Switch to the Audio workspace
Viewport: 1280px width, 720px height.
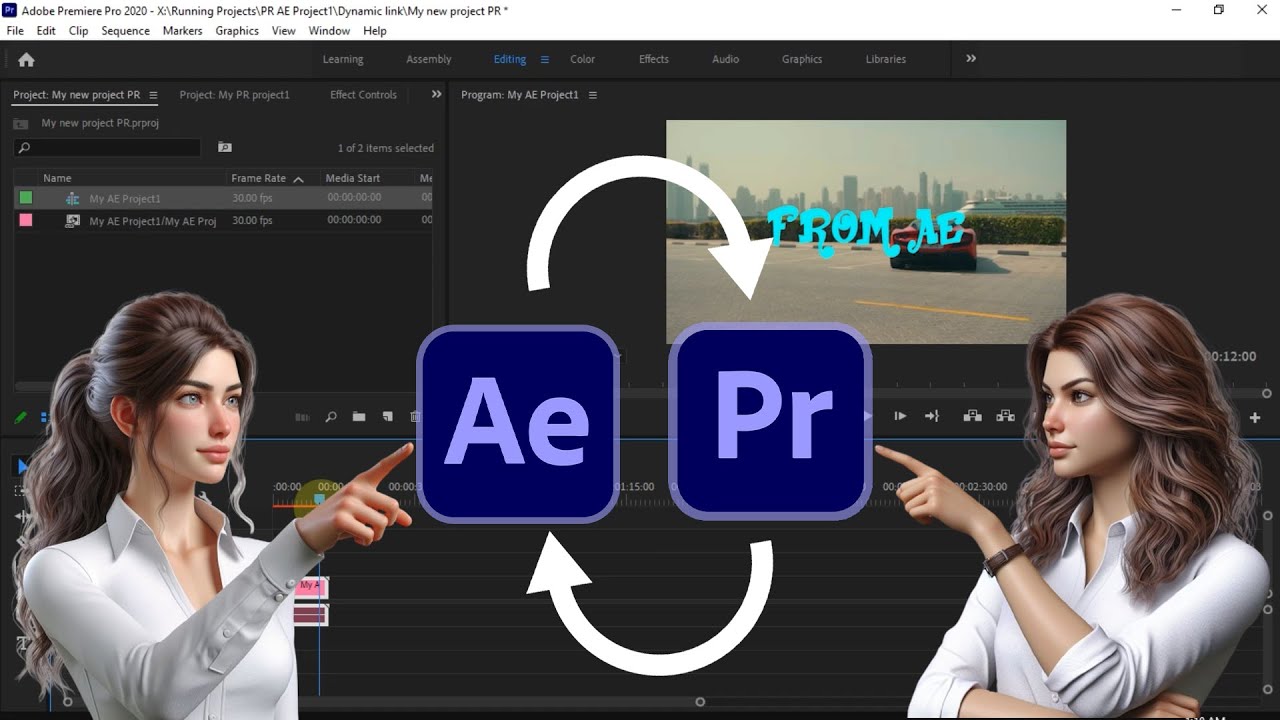[726, 59]
